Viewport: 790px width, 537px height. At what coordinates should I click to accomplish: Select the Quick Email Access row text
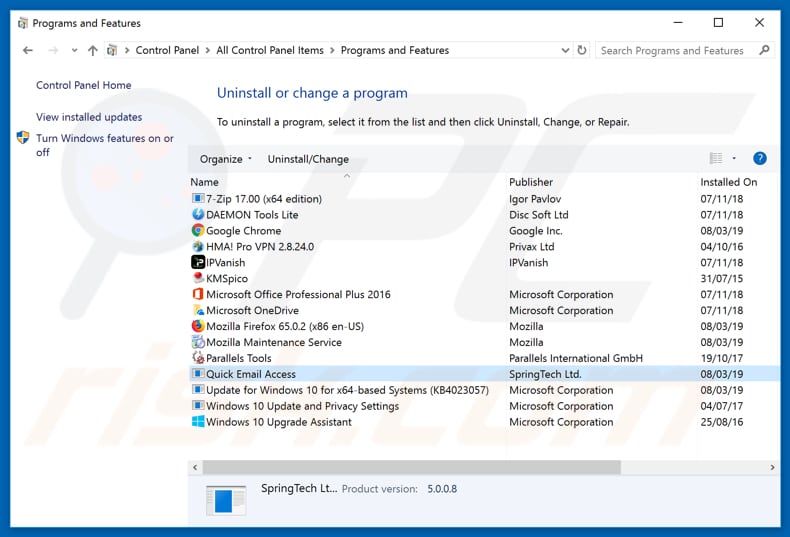point(251,374)
